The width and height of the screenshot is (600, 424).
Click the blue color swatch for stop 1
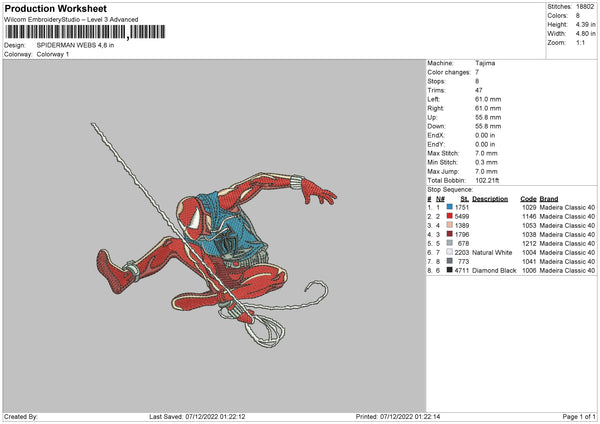[451, 207]
